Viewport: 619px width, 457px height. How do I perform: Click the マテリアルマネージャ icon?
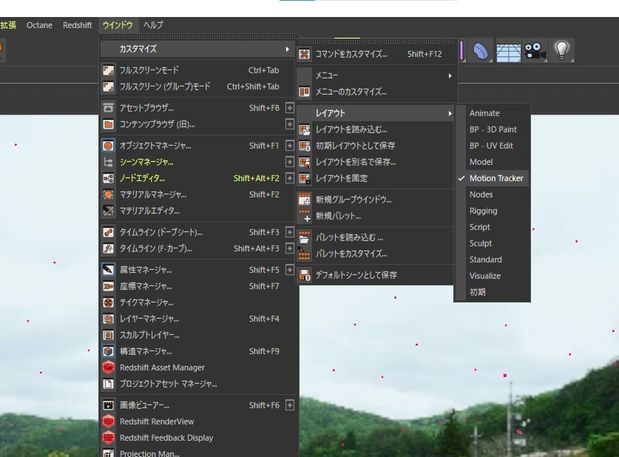108,195
